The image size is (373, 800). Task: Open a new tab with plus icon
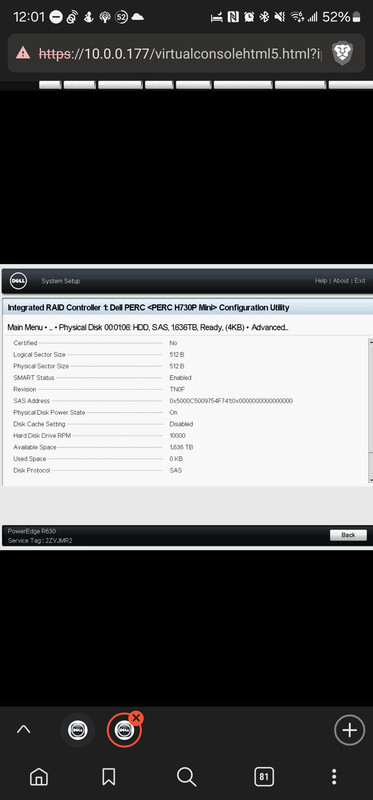click(x=350, y=730)
